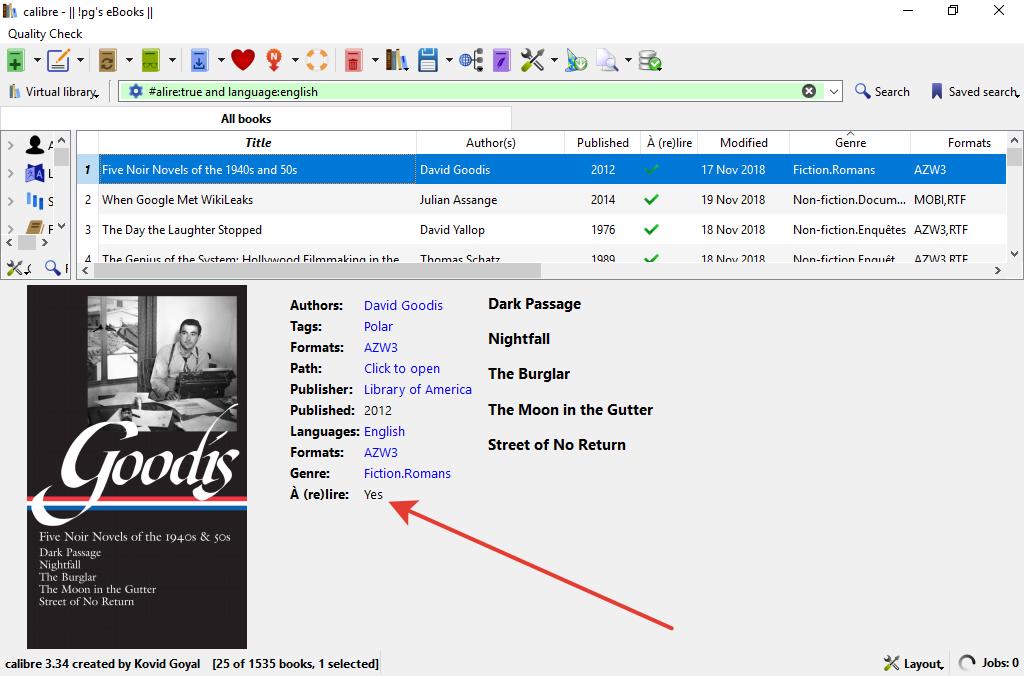Click the View book icon with glasses

click(151, 61)
